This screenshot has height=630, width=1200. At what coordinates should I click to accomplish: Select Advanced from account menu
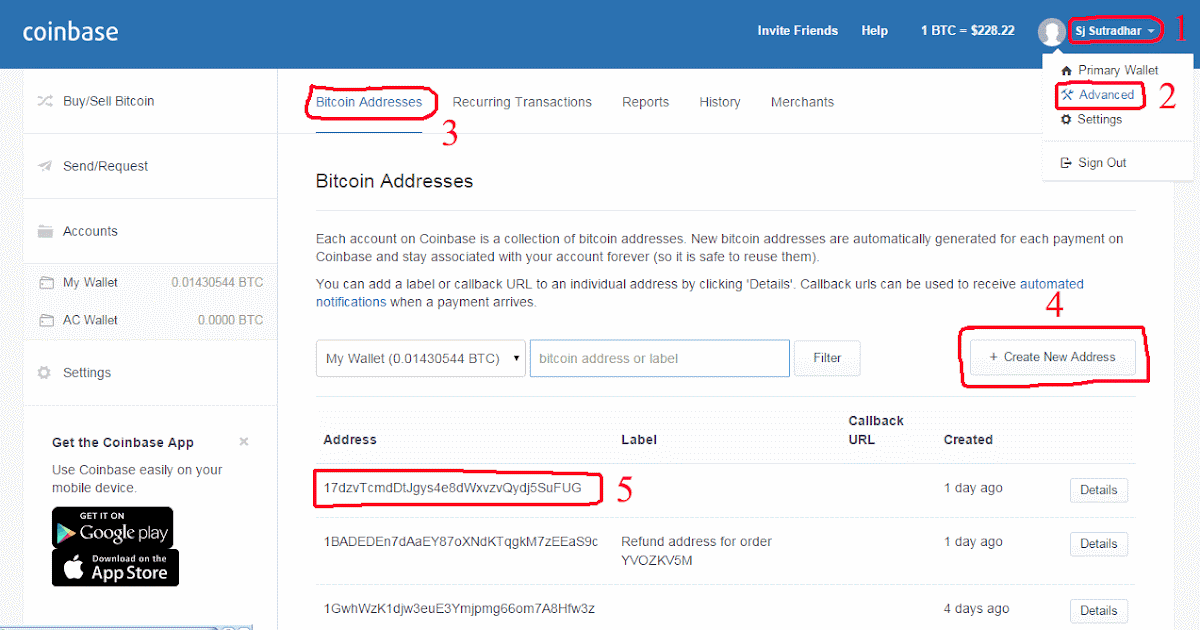(x=1106, y=95)
